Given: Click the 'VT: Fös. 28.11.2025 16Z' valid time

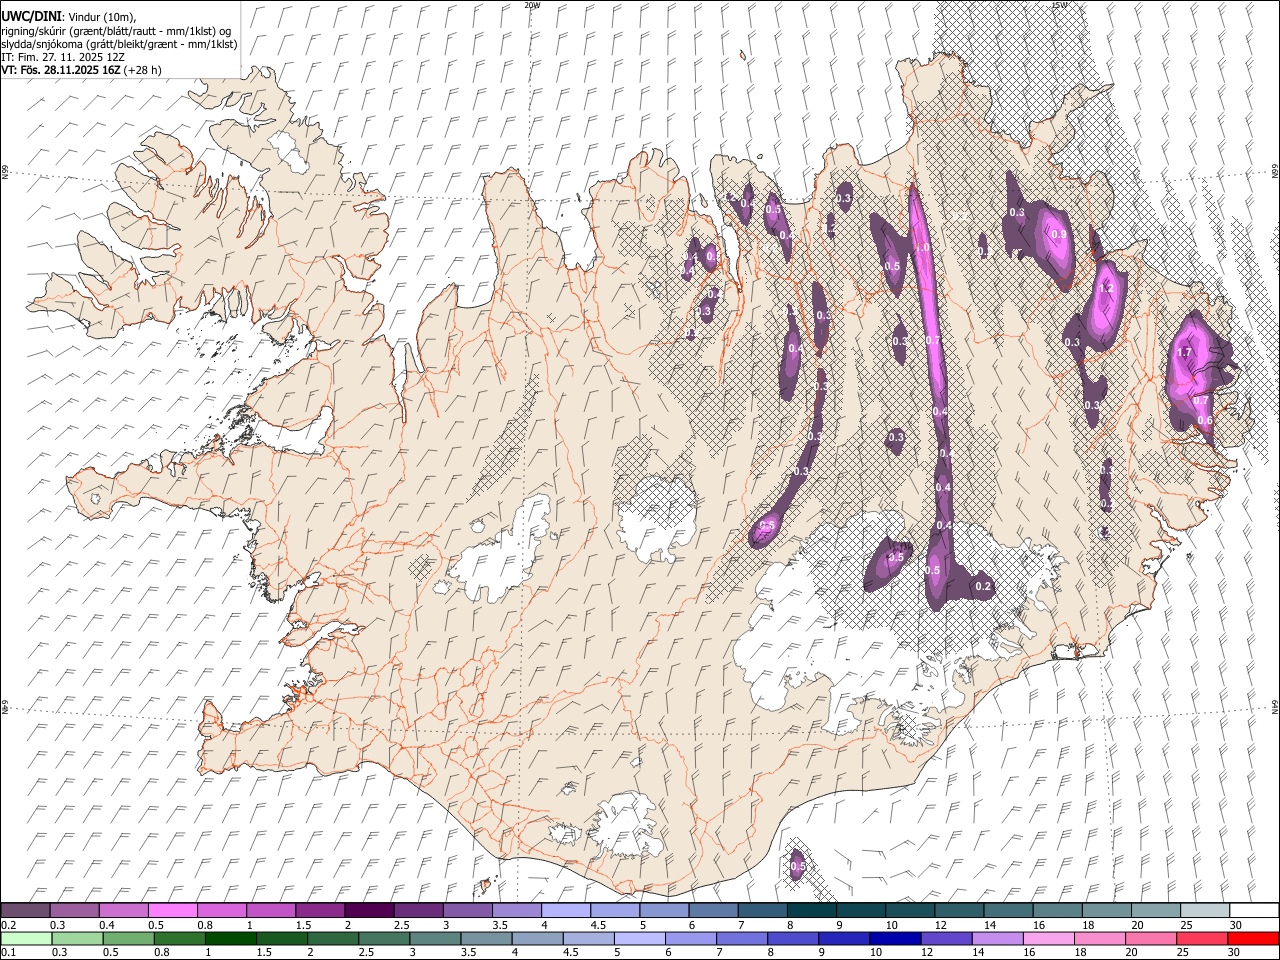Looking at the screenshot, I should point(61,70).
